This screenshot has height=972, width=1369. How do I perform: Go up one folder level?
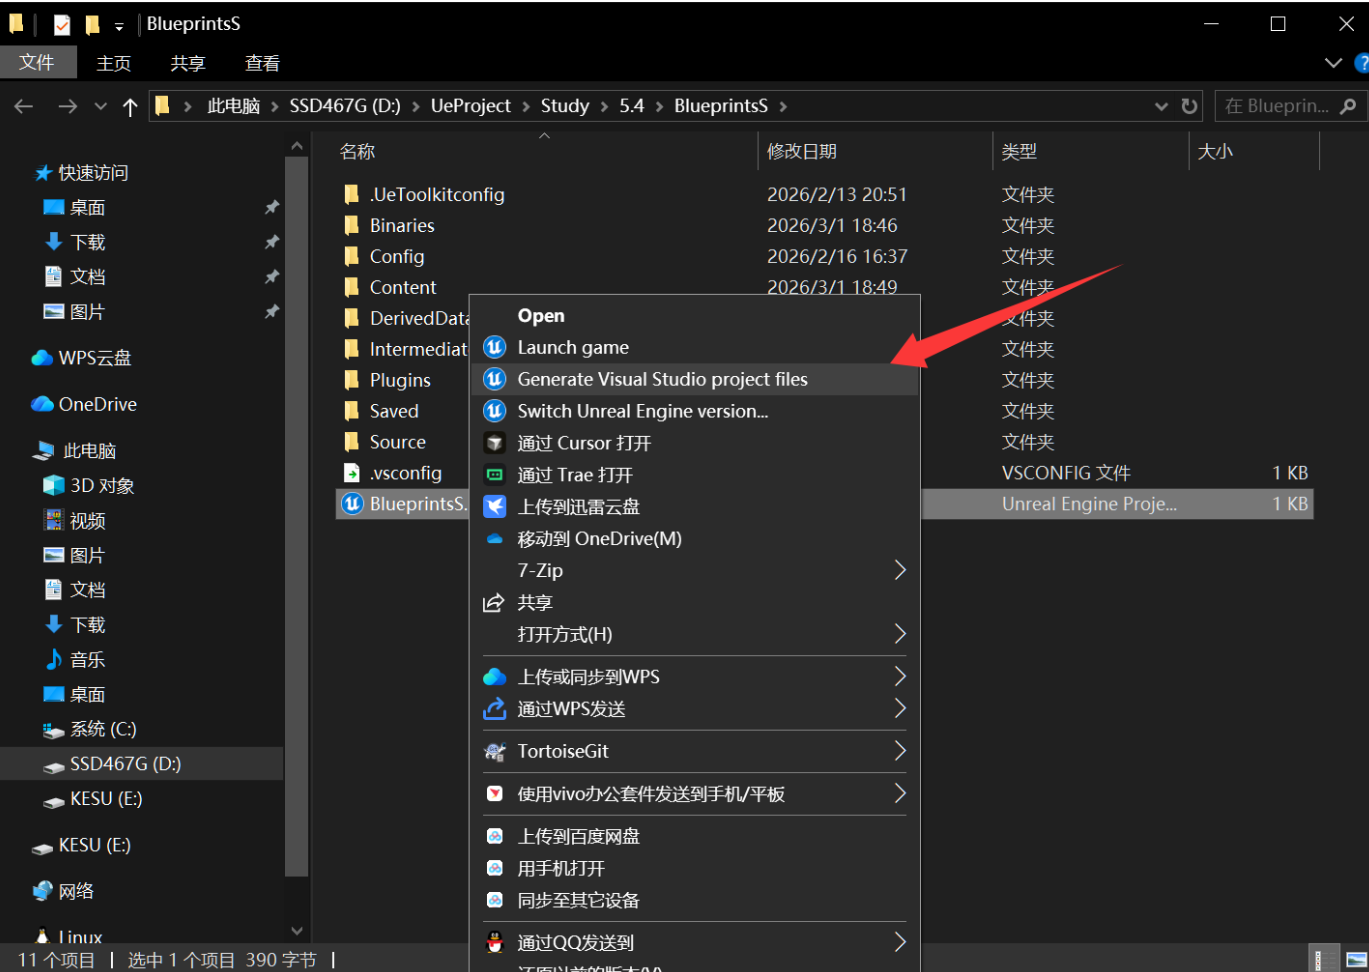tap(130, 106)
